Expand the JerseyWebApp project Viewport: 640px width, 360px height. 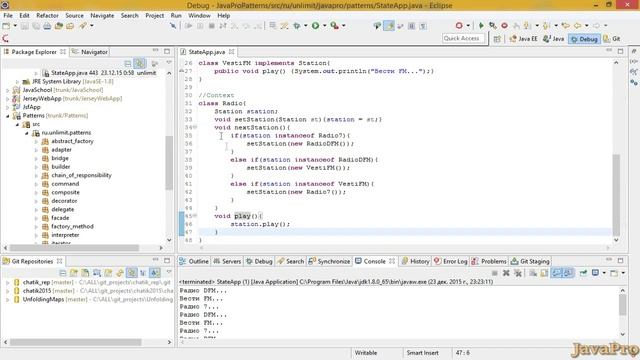pyautogui.click(x=8, y=98)
